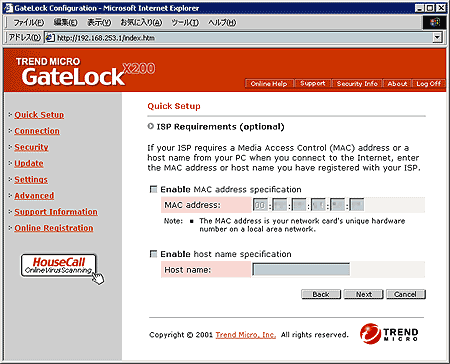Click the second MAC address octet field
450x364 pixels.
(x=279, y=205)
